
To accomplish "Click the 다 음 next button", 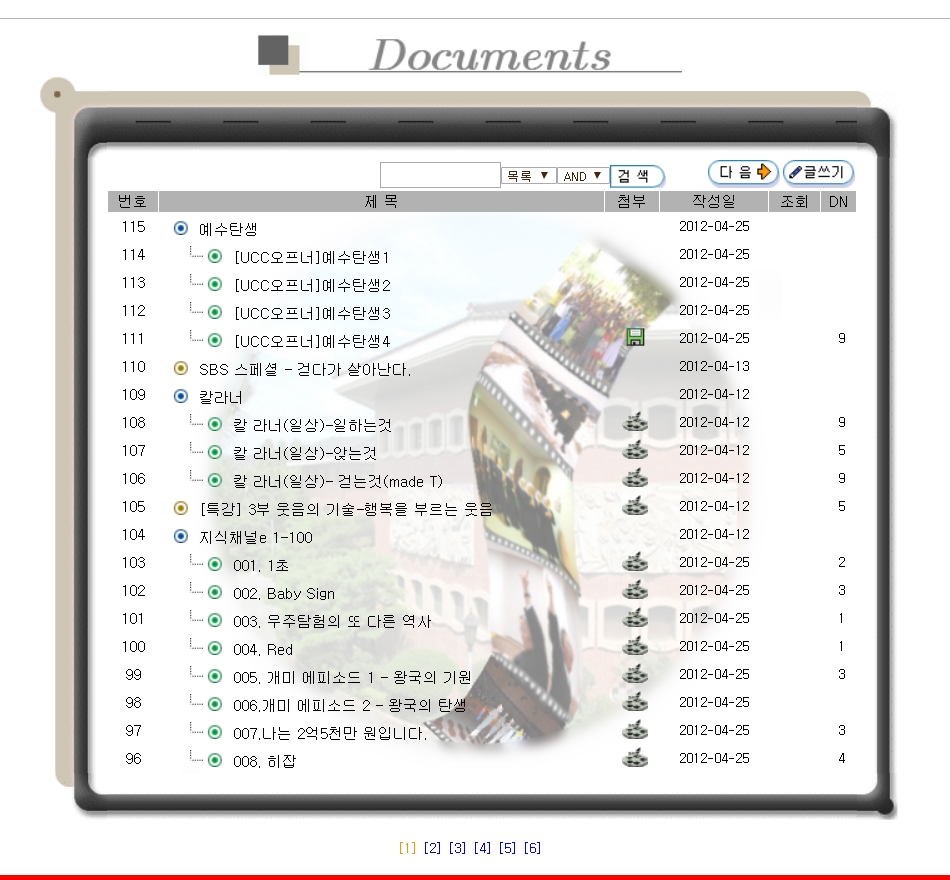I will pos(743,172).
